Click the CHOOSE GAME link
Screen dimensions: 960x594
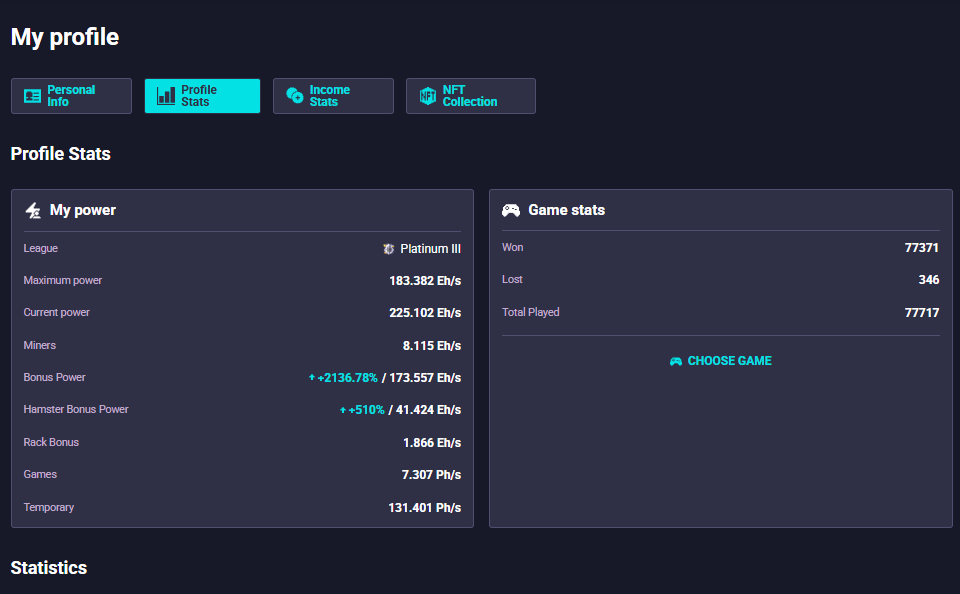coord(721,361)
